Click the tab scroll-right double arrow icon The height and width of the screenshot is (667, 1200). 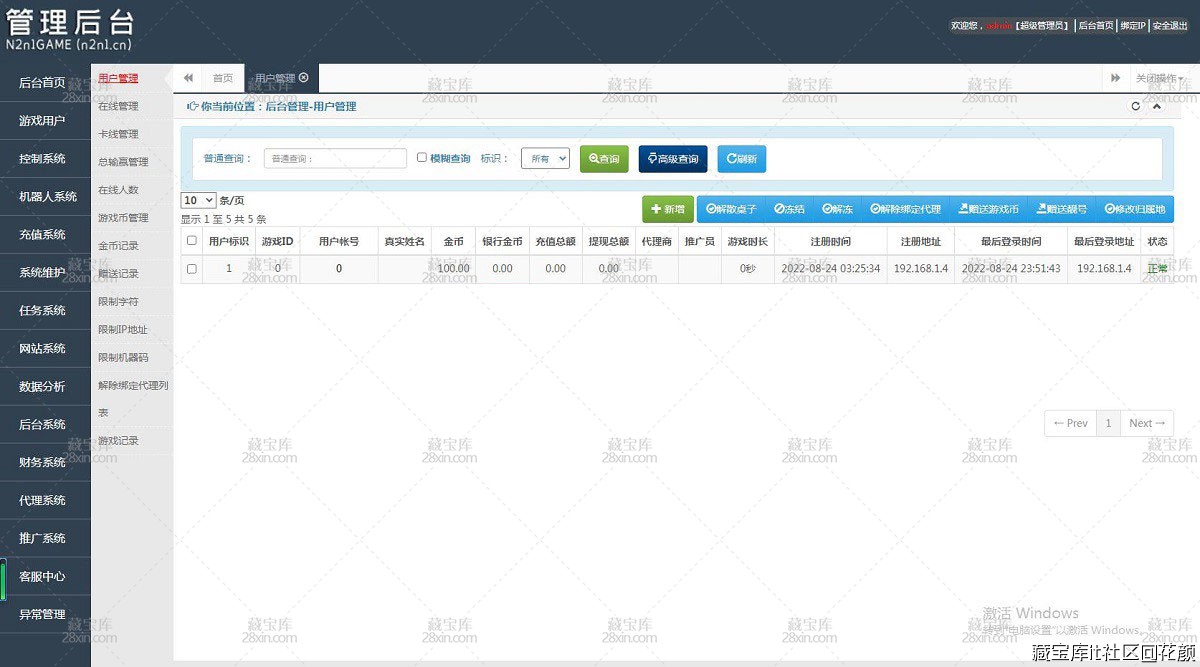tap(1115, 78)
